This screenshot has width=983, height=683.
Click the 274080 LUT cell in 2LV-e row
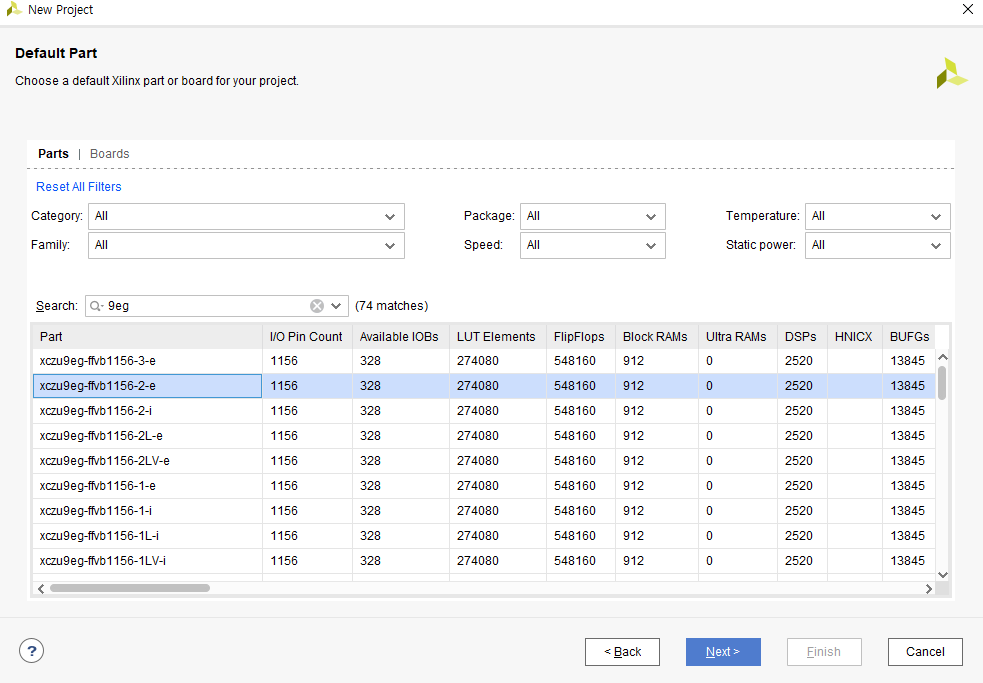tap(498, 461)
